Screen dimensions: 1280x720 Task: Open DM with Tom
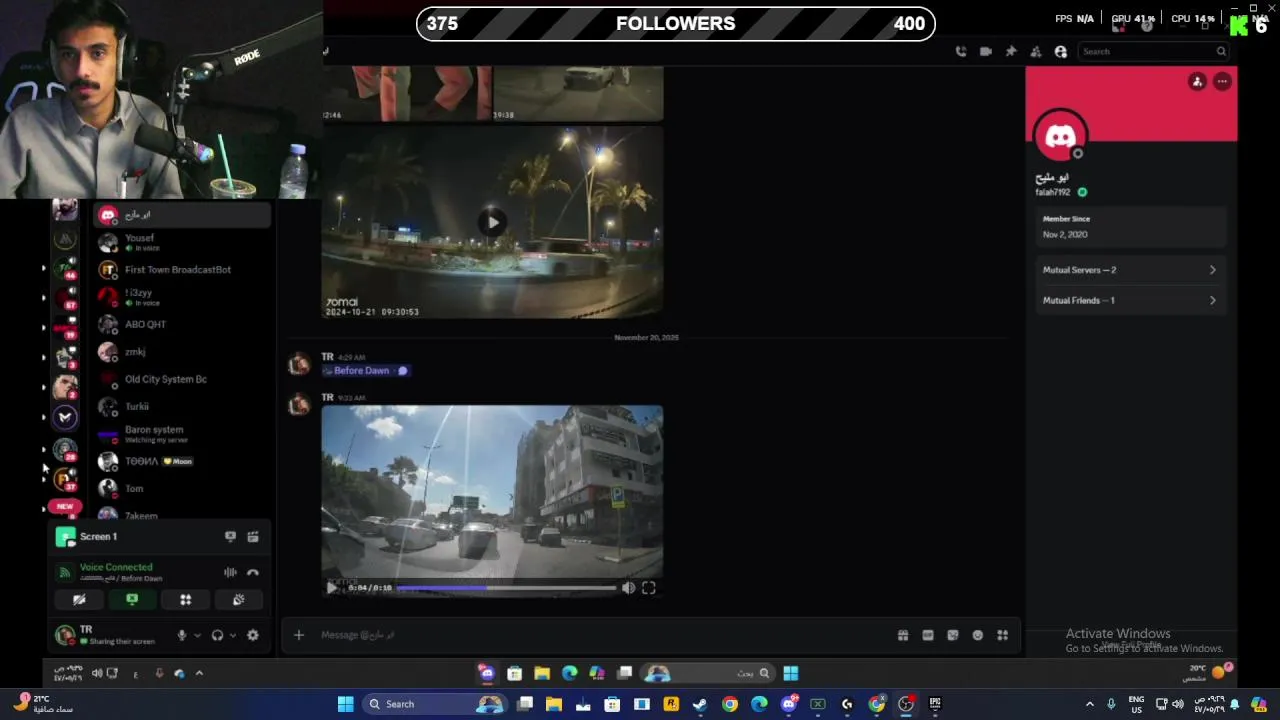pos(183,488)
